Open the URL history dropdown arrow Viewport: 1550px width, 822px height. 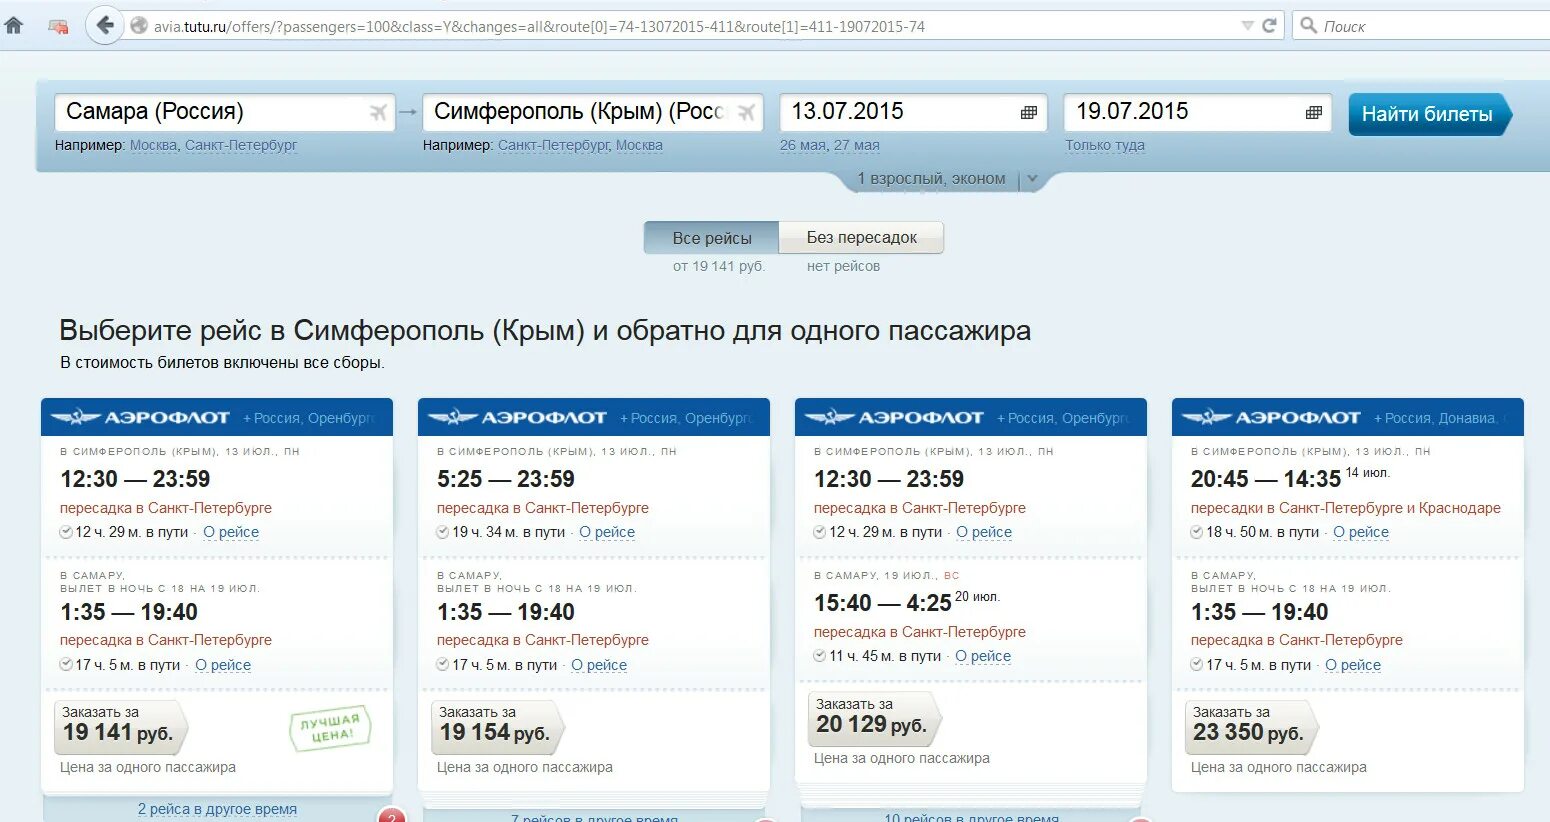[x=1247, y=26]
